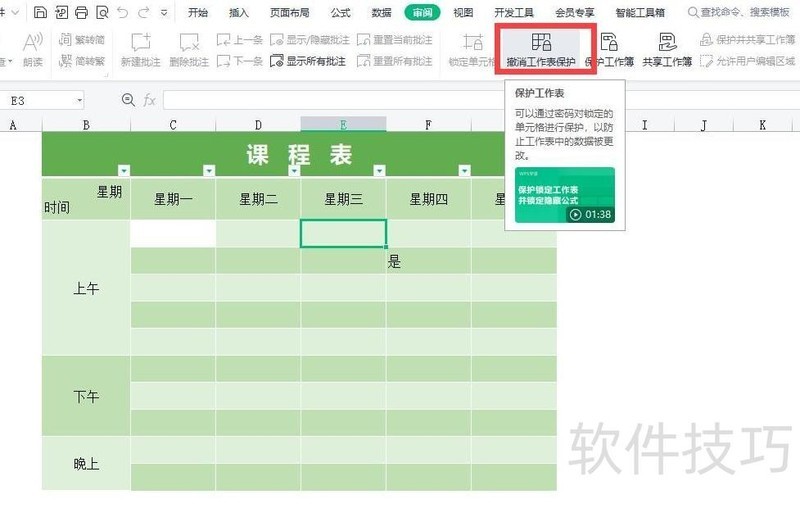Toggle Show All Comments (显示所有批注)

click(309, 61)
